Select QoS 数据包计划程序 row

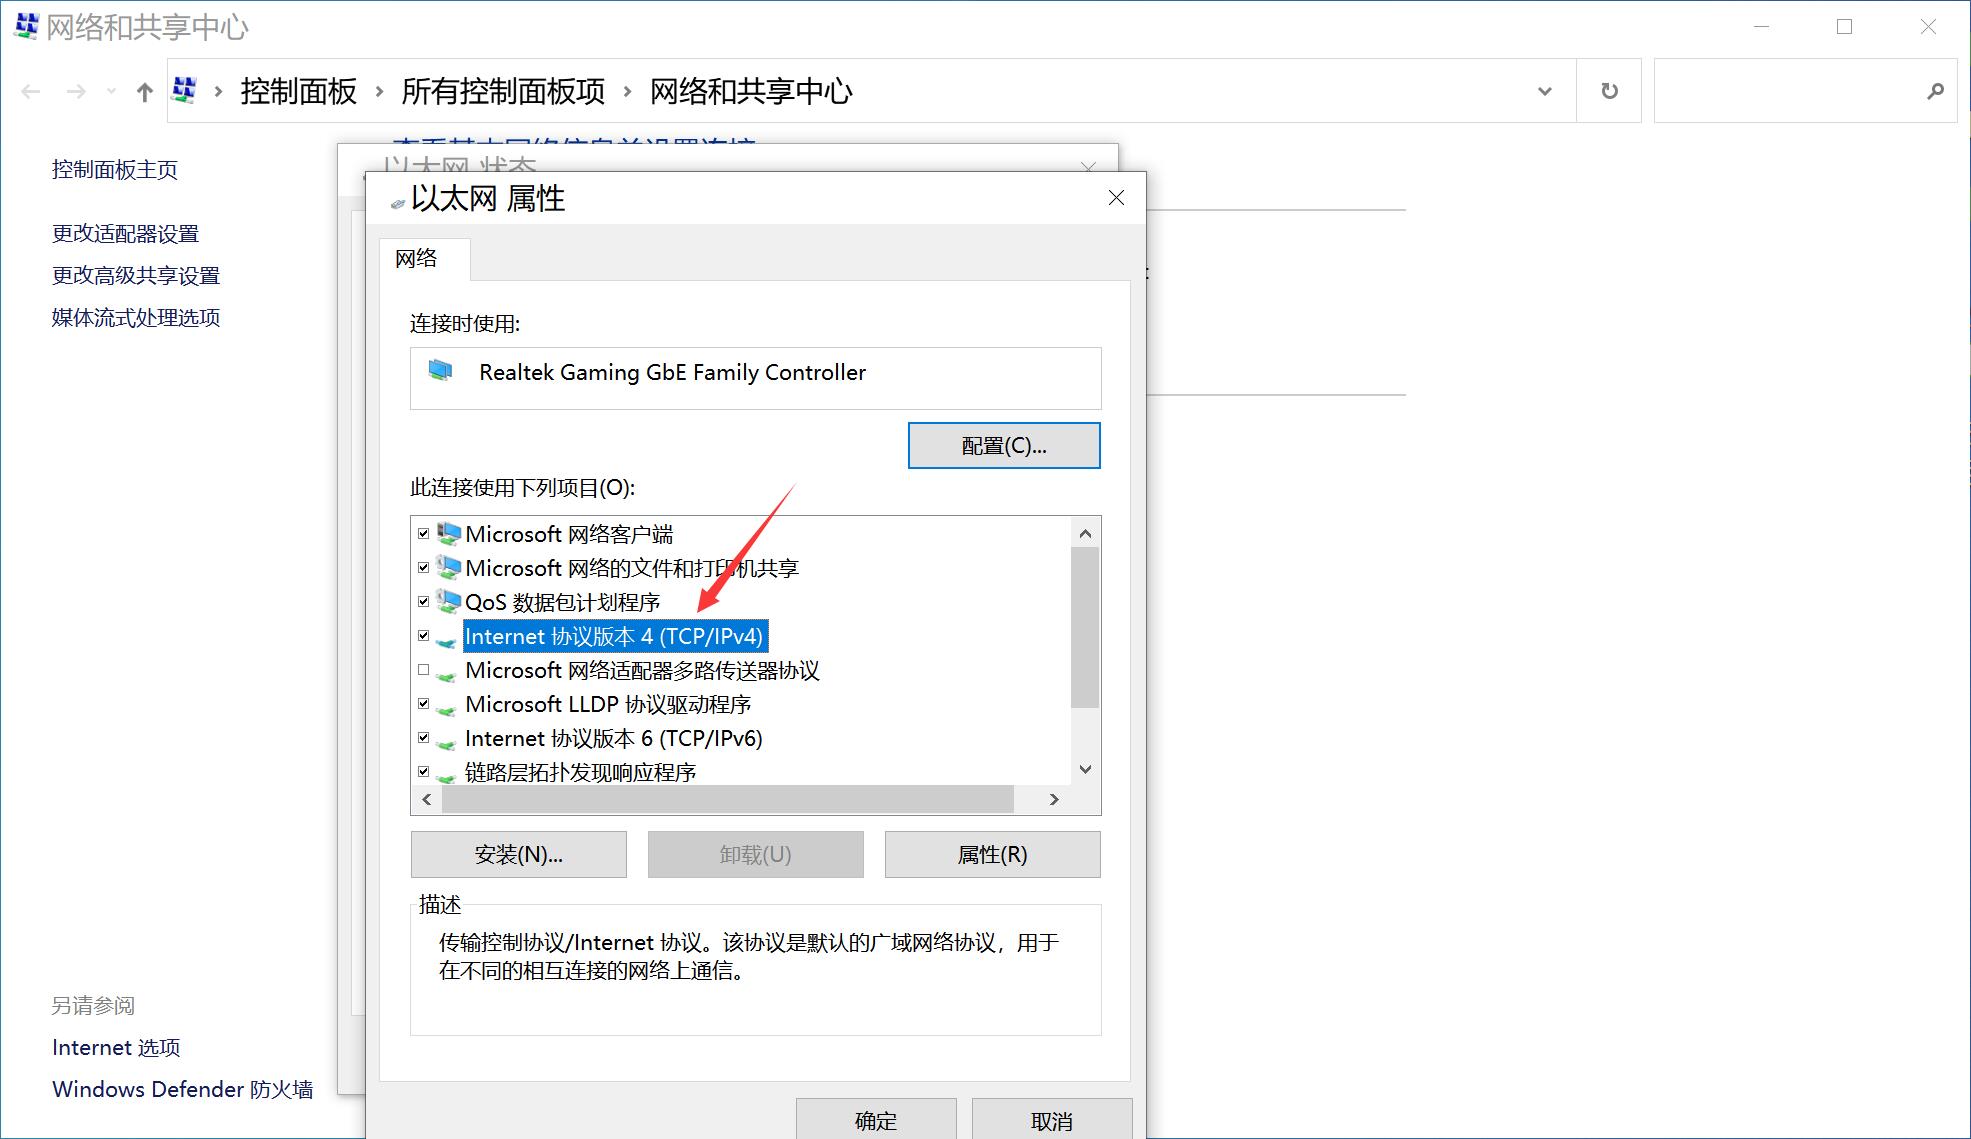point(563,602)
